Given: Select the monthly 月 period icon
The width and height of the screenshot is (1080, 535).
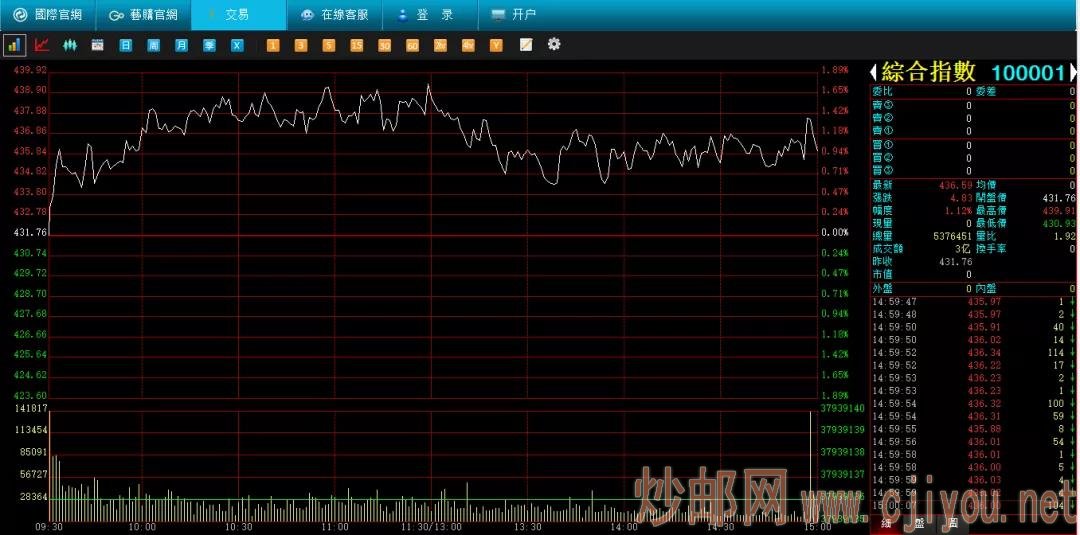Looking at the screenshot, I should point(181,45).
